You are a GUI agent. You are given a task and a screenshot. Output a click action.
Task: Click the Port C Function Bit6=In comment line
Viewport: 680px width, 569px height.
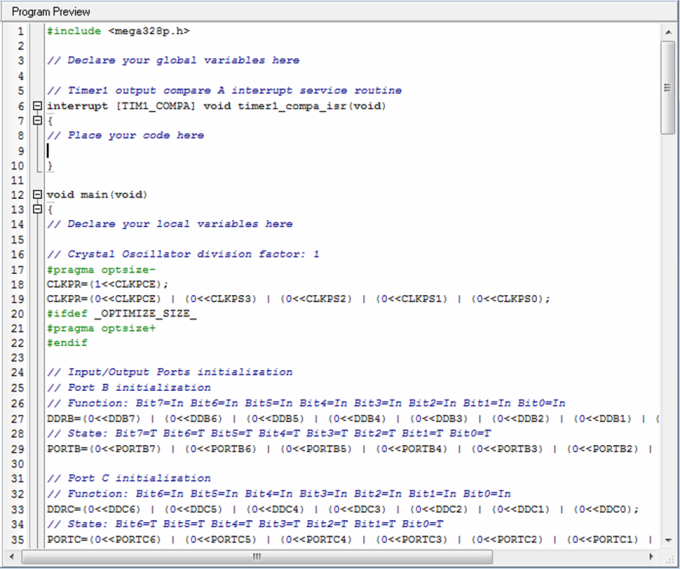279,494
